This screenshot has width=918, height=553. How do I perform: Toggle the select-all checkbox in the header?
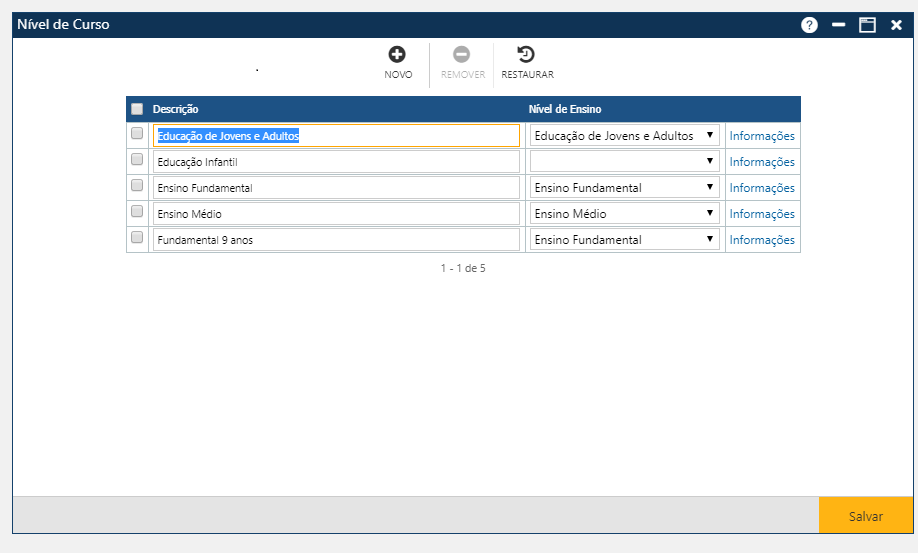coord(137,109)
